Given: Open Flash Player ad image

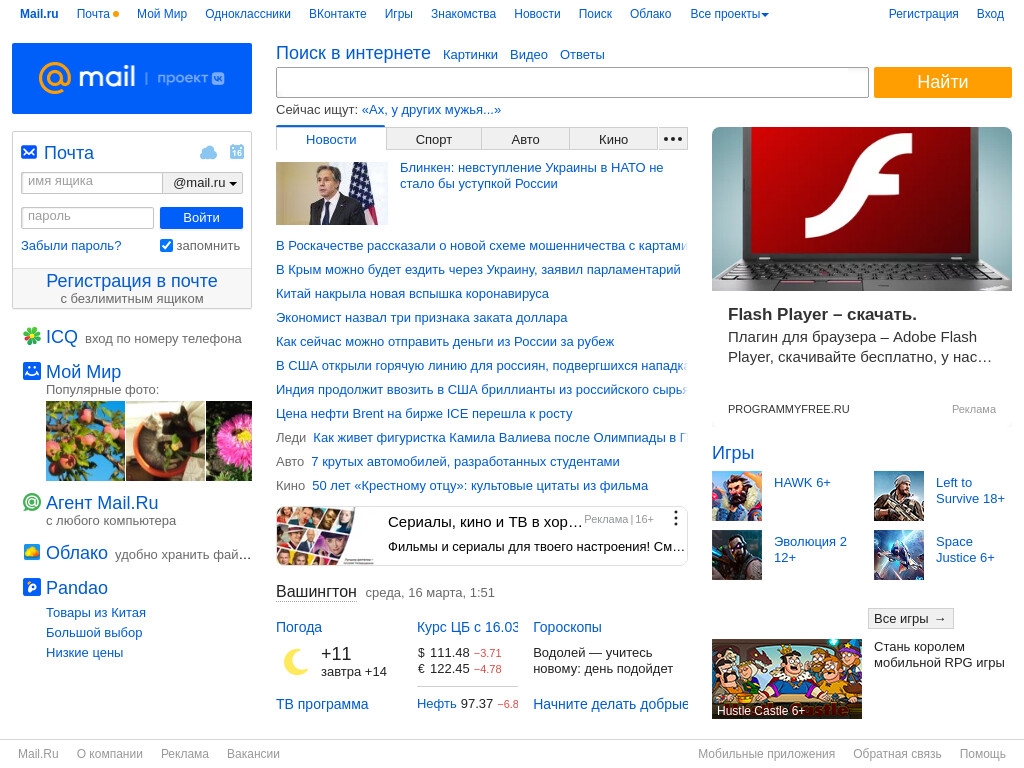Looking at the screenshot, I should (x=861, y=209).
